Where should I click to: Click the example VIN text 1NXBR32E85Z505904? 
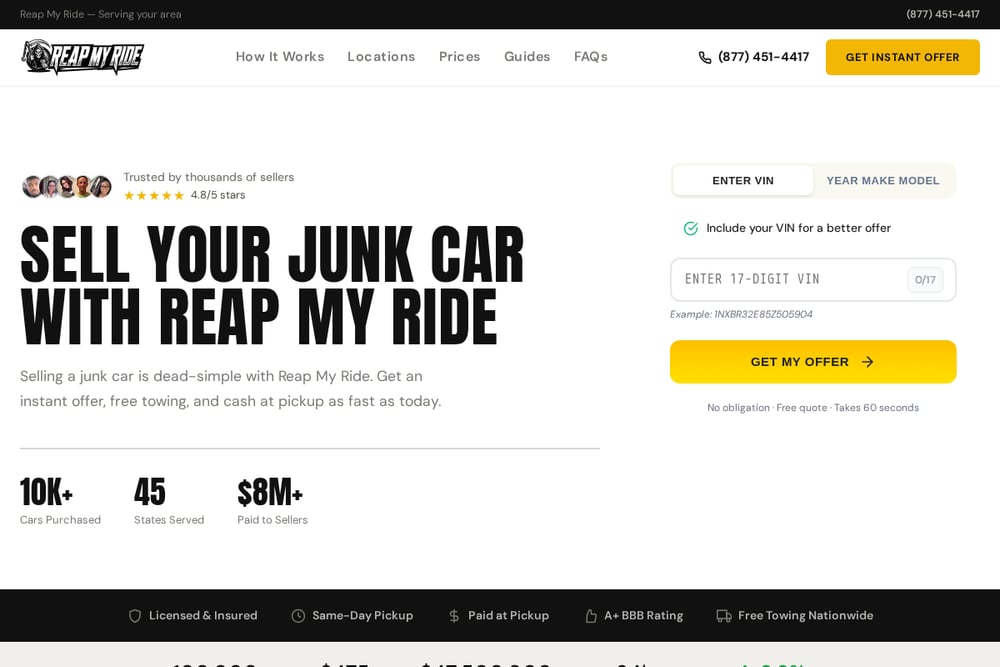763,314
